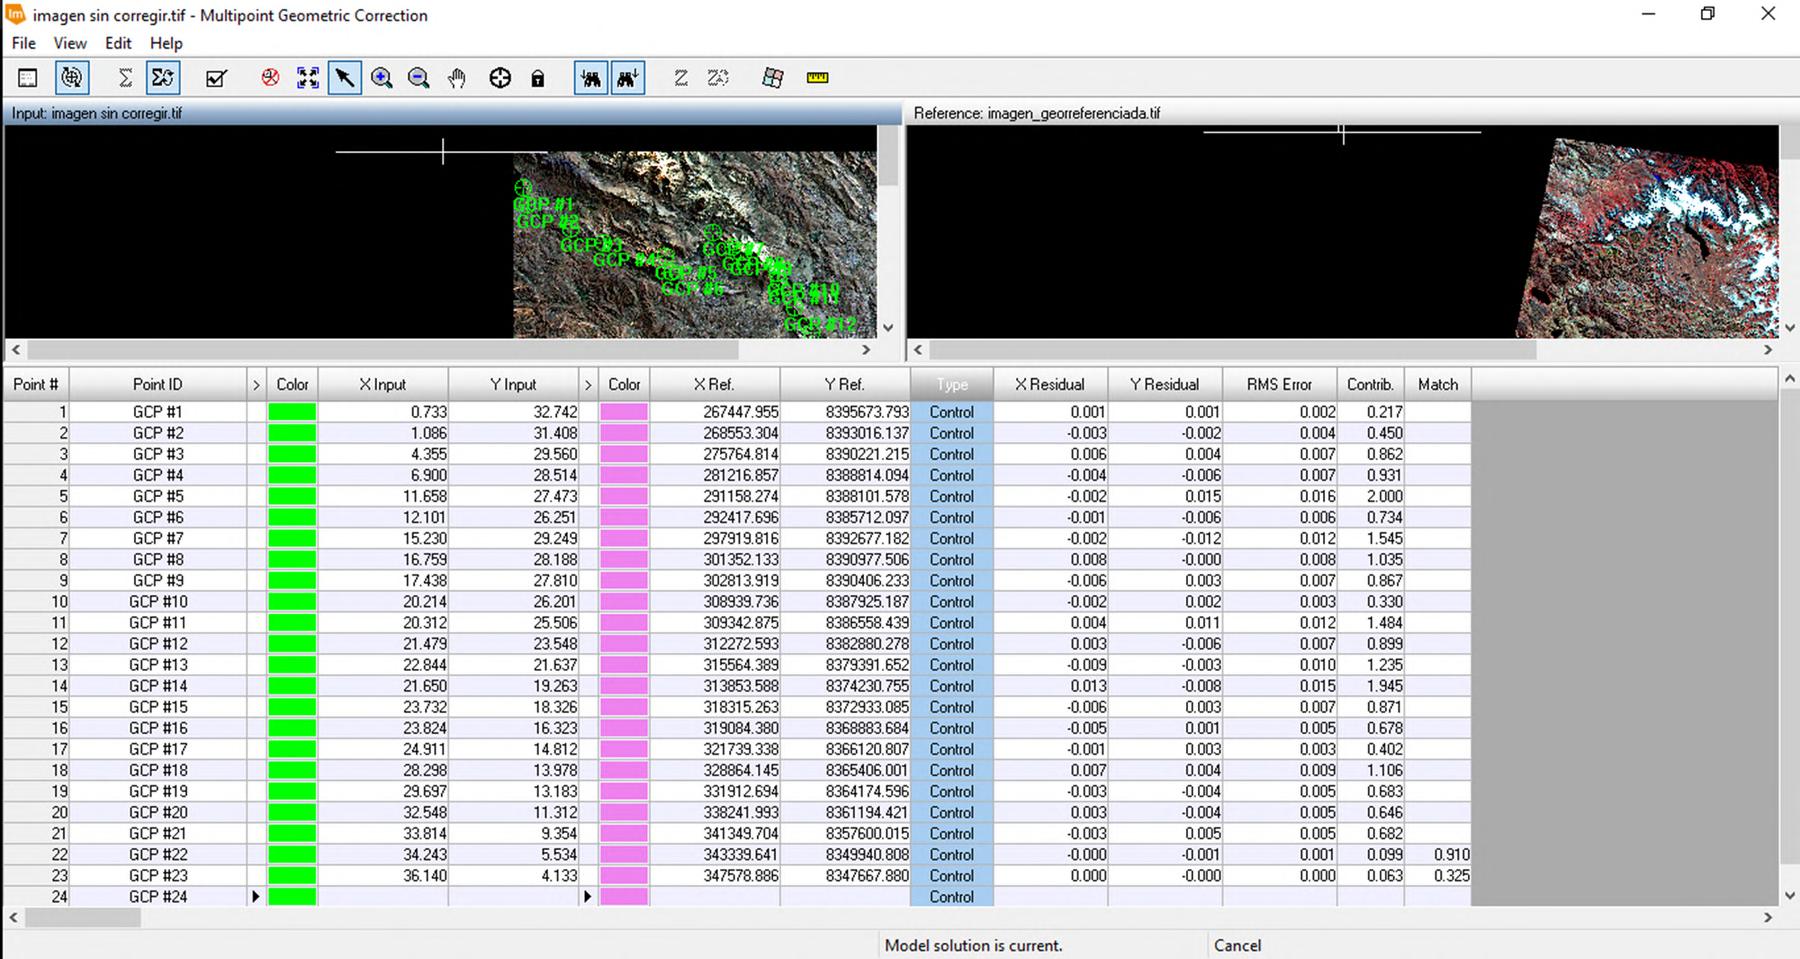Click the Contrib. column header
This screenshot has height=959, width=1800.
pyautogui.click(x=1370, y=384)
